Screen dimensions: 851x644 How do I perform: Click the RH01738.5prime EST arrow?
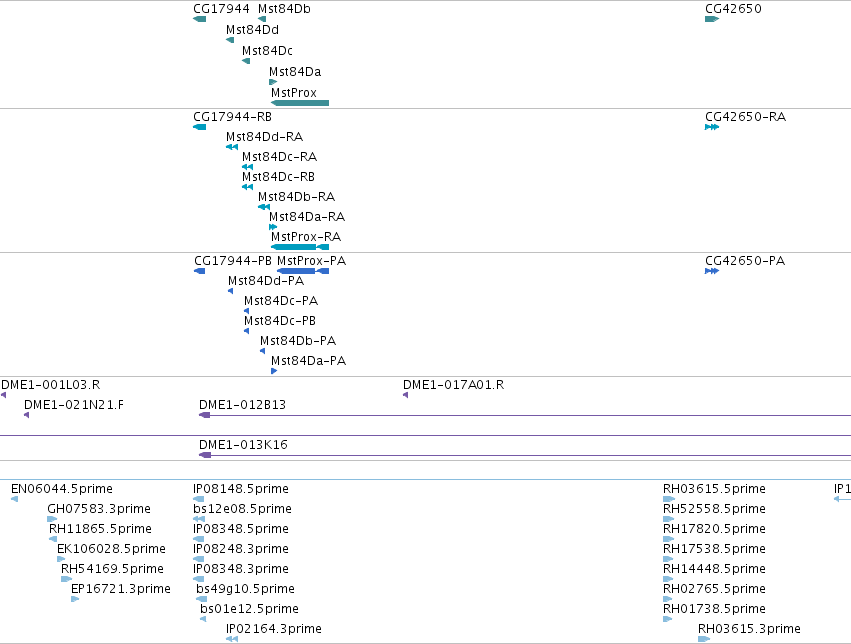pos(668,620)
